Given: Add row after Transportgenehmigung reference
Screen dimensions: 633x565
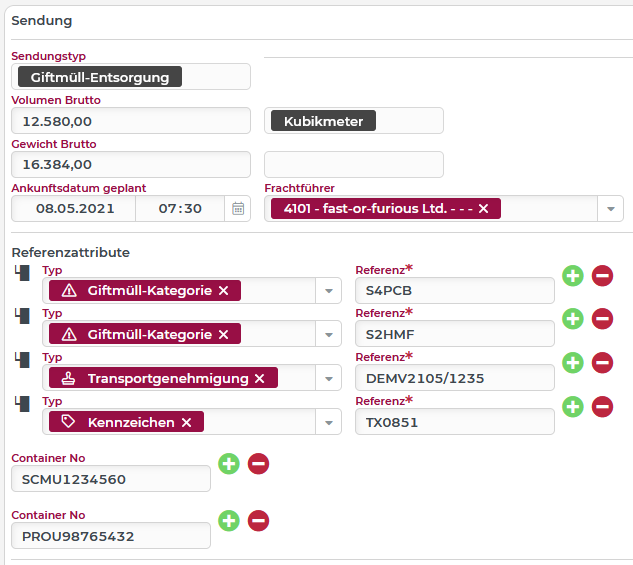Looking at the screenshot, I should [573, 363].
